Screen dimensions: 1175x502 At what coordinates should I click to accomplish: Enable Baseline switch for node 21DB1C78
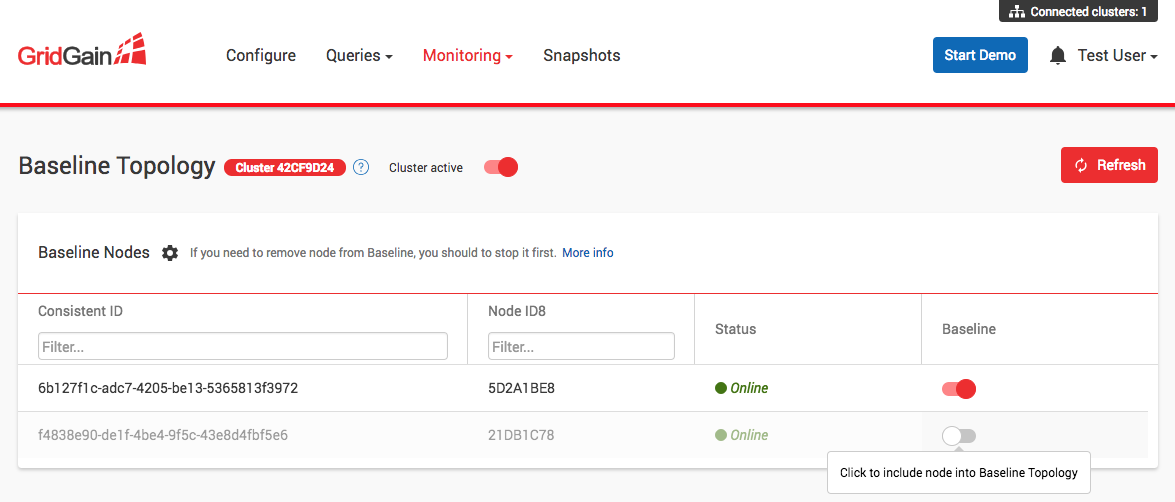(x=959, y=436)
